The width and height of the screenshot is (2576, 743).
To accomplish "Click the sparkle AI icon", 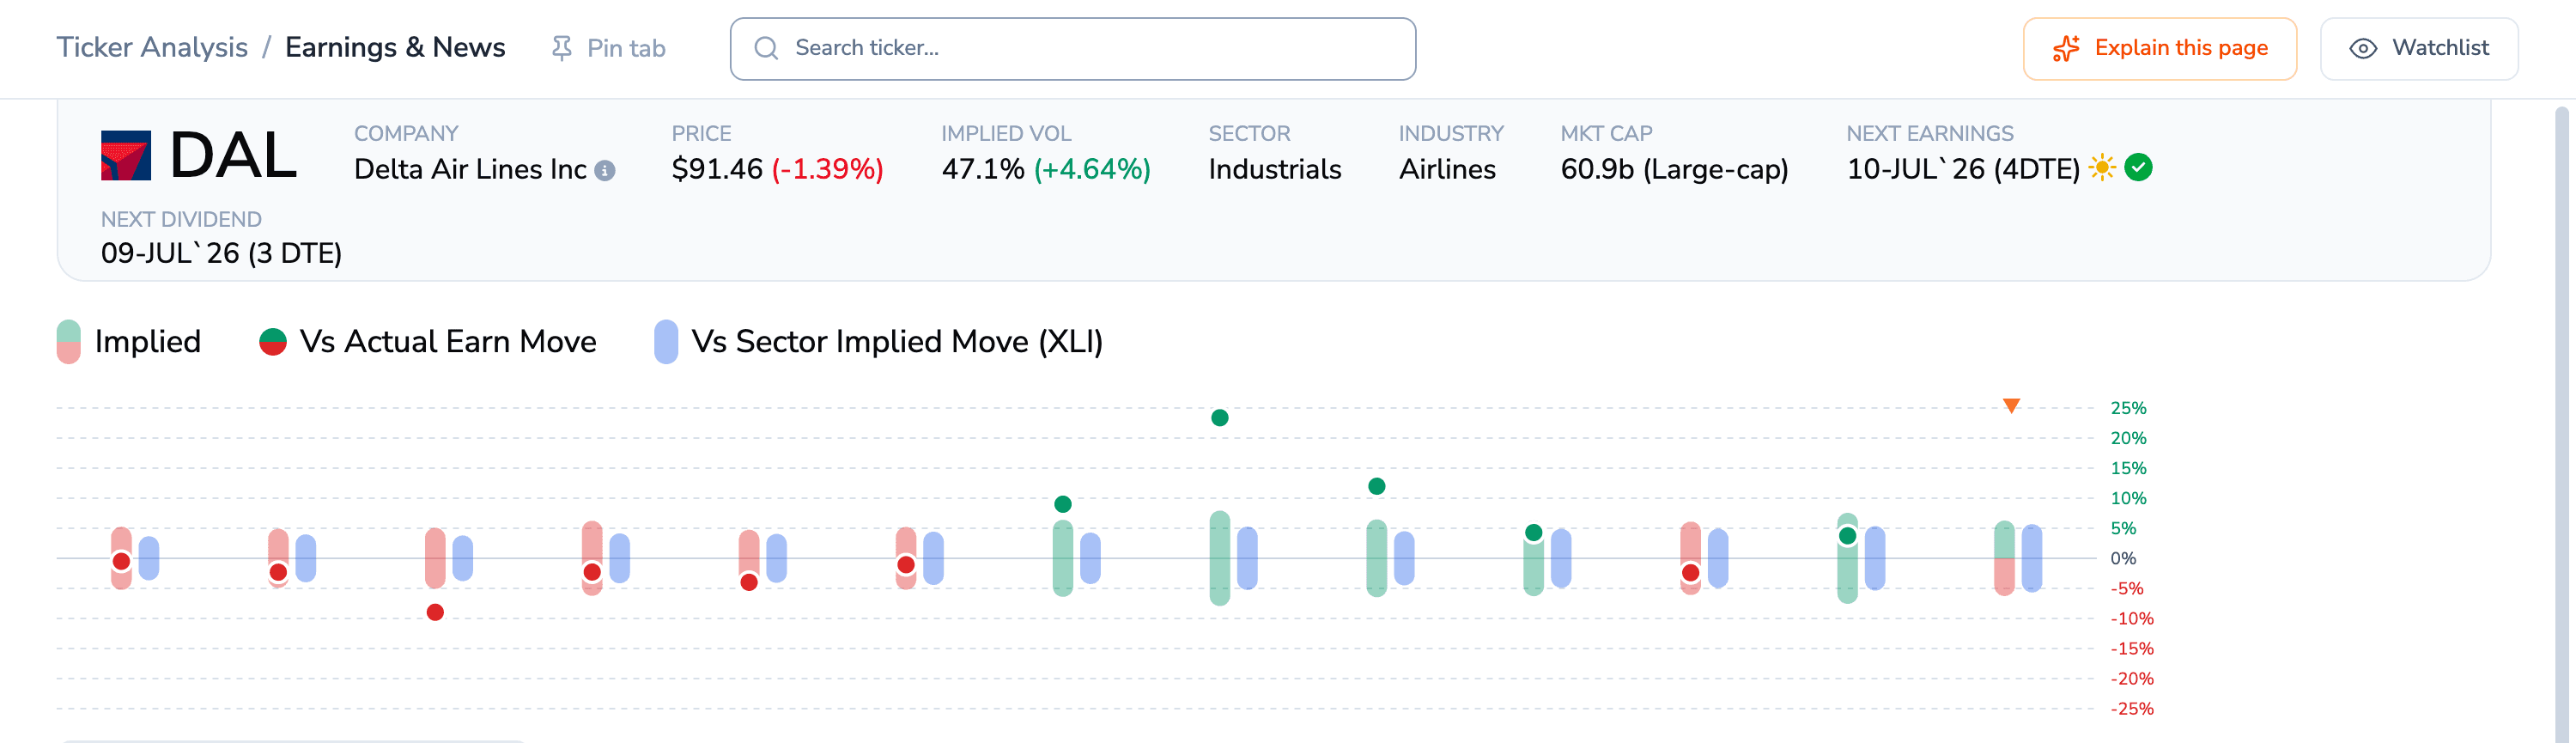I will coord(2066,48).
